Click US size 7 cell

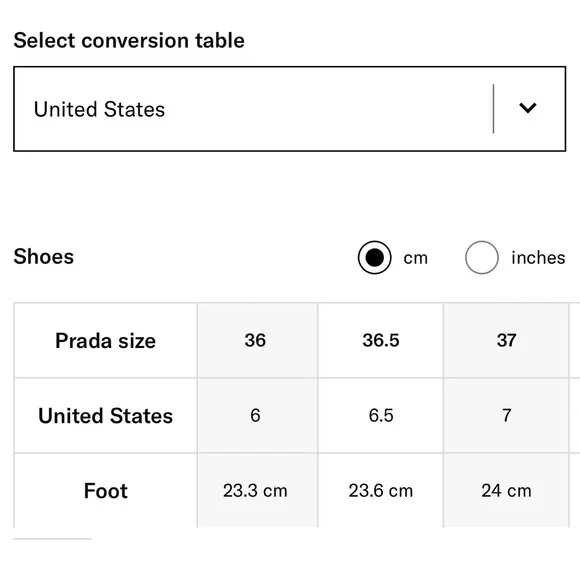[506, 415]
